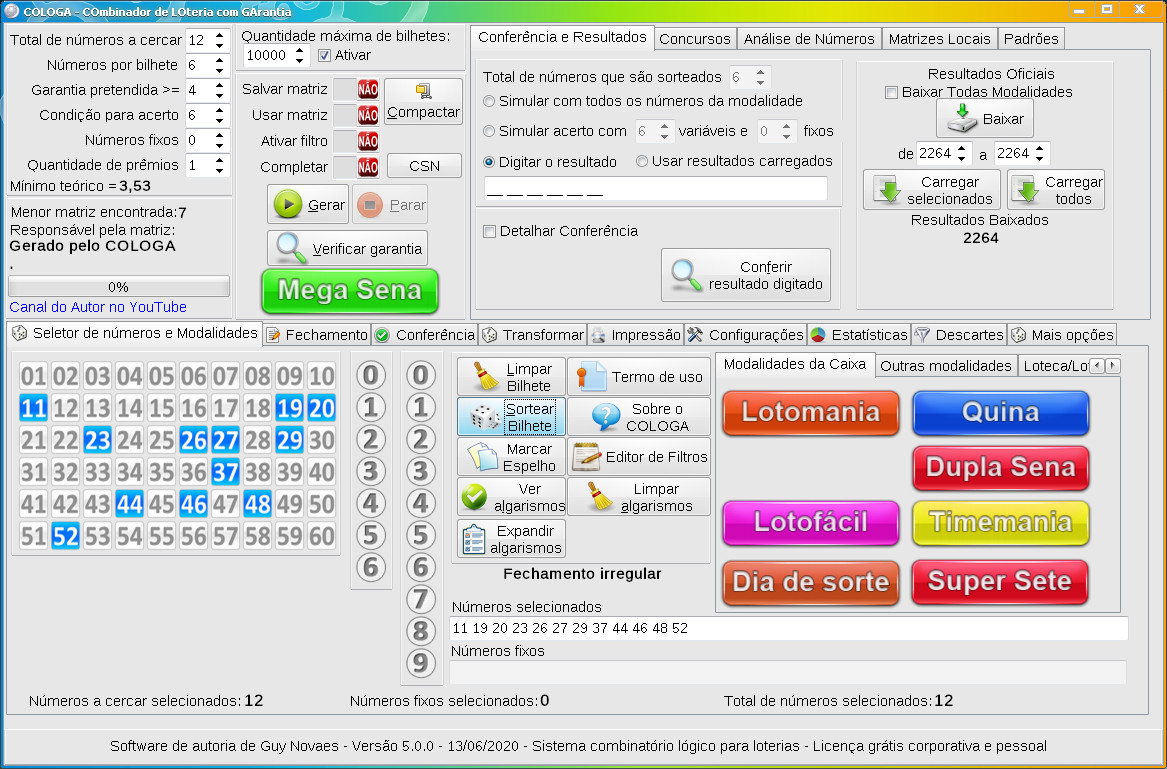Click the Carregar selecionados green arrow icon
The image size is (1167, 769).
click(x=887, y=190)
